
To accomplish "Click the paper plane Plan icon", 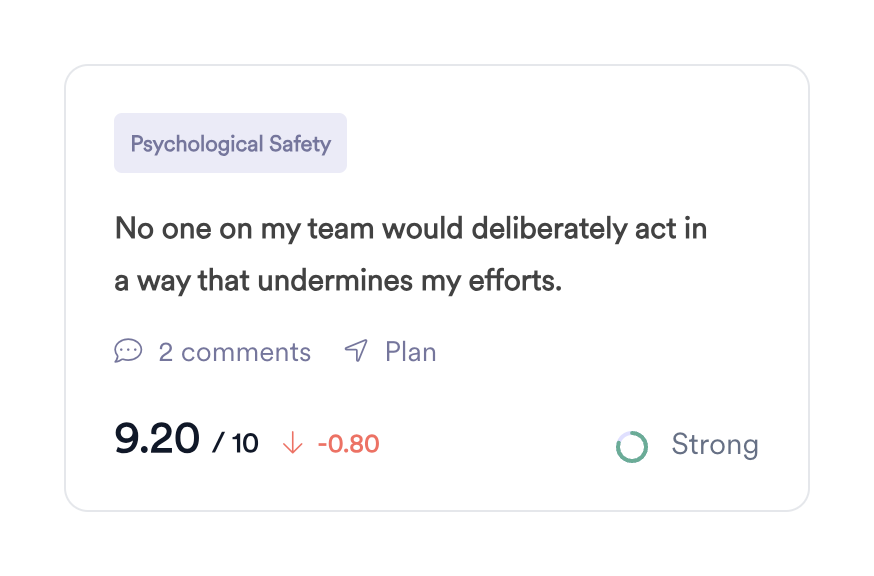I will tap(356, 351).
